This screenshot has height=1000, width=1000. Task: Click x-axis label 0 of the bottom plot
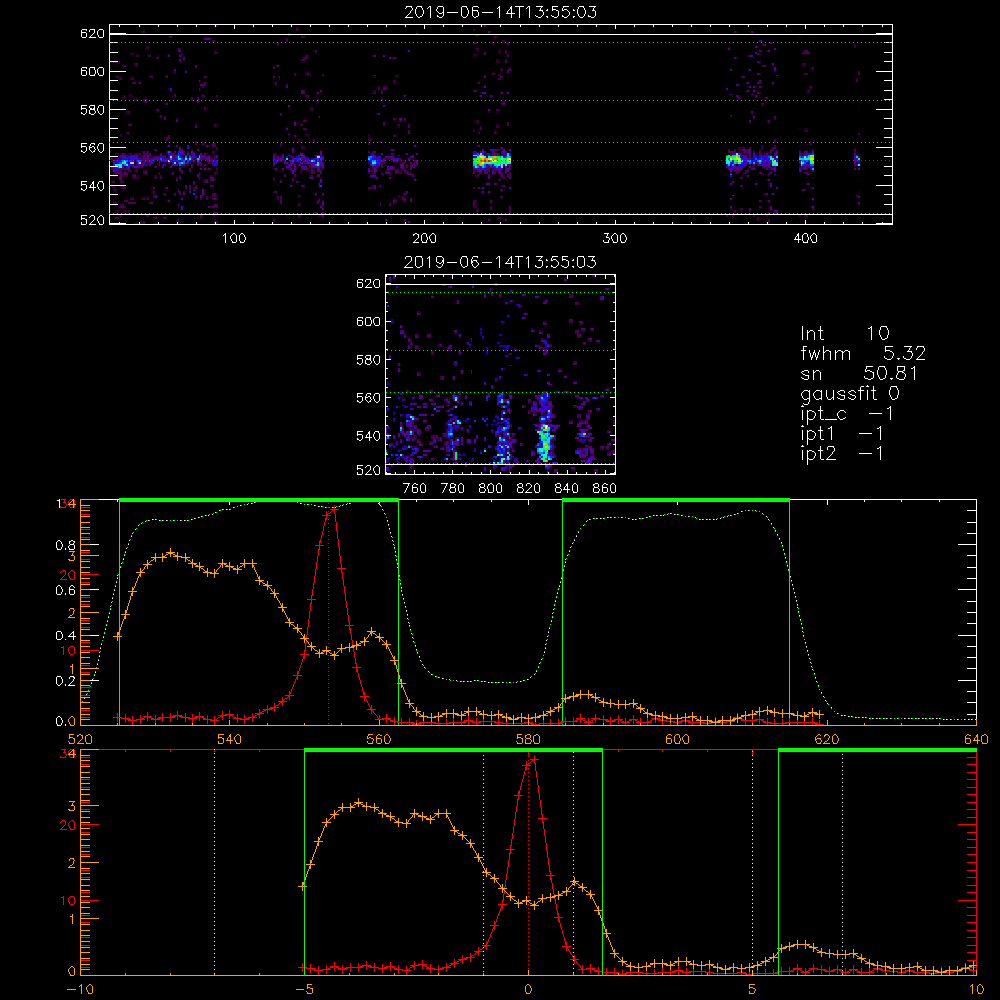[528, 990]
